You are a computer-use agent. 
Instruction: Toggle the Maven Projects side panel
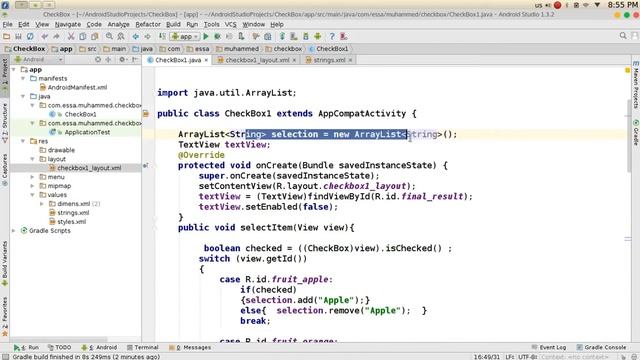[636, 85]
